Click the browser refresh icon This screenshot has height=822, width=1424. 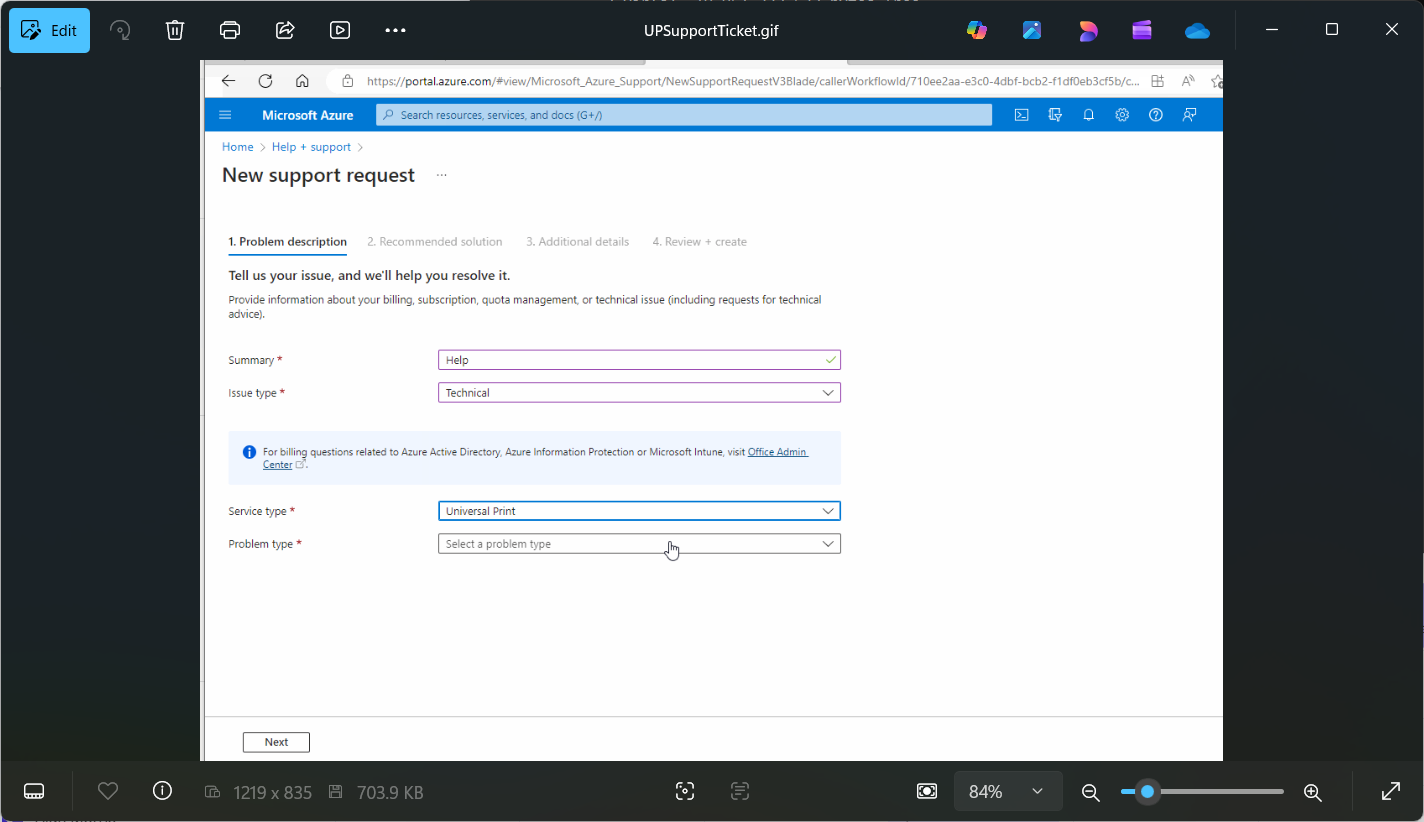click(265, 81)
